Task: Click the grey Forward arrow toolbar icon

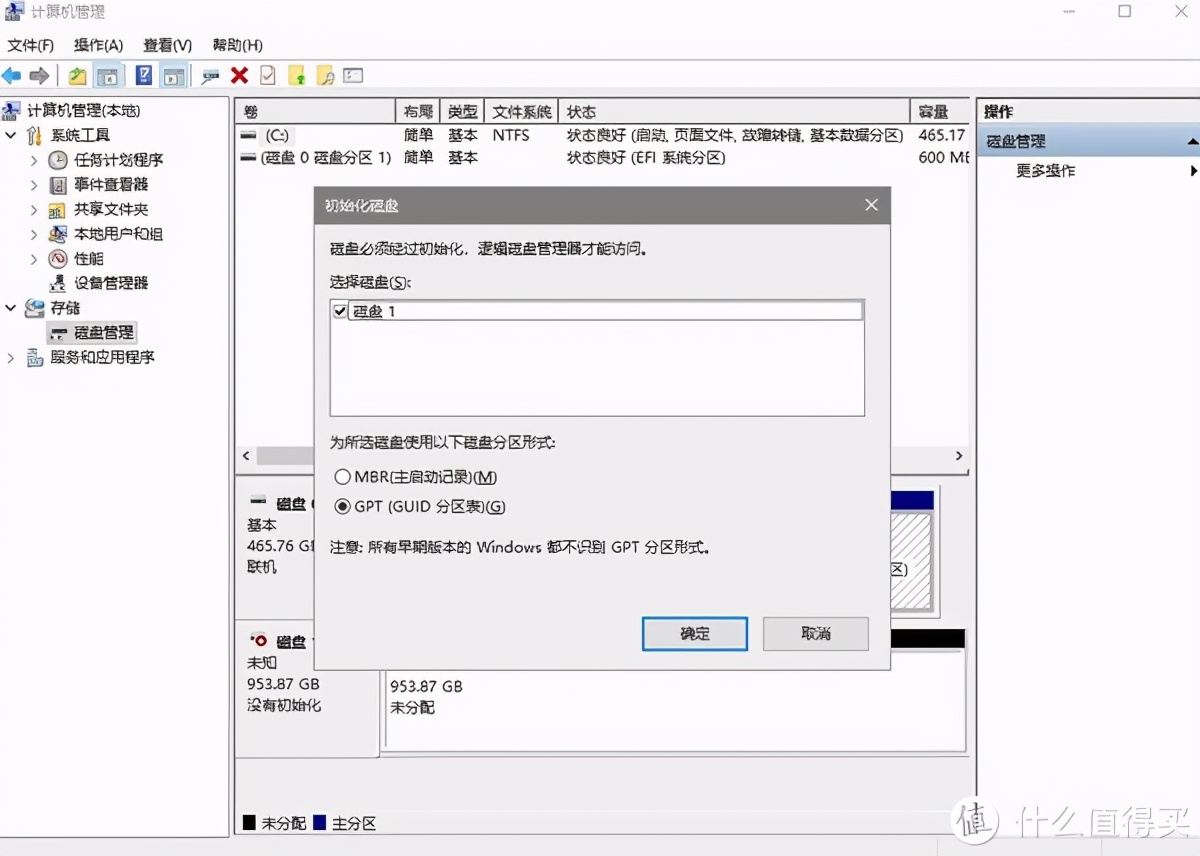Action: pos(39,76)
